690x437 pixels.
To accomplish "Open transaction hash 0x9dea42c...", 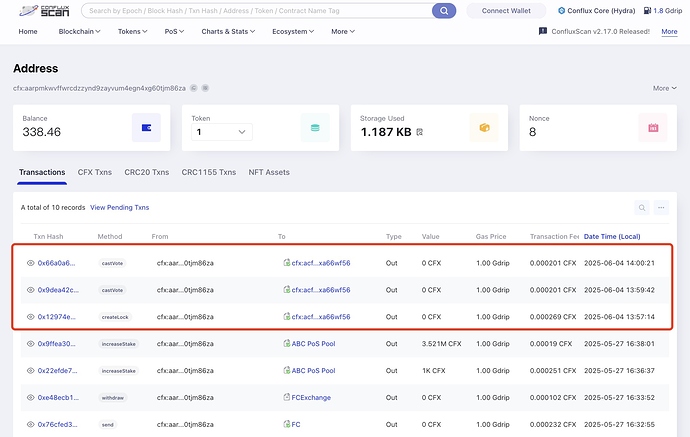I will tap(58, 290).
